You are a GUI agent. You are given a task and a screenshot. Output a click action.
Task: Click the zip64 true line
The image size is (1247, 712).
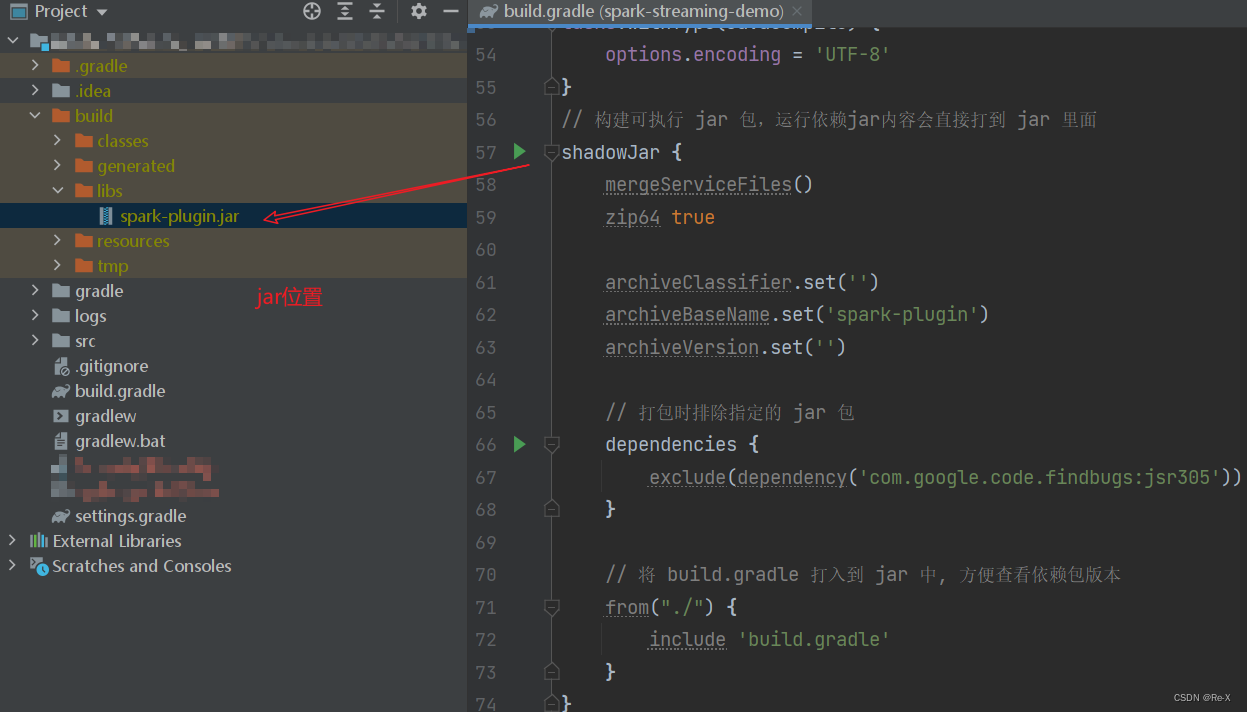(660, 217)
